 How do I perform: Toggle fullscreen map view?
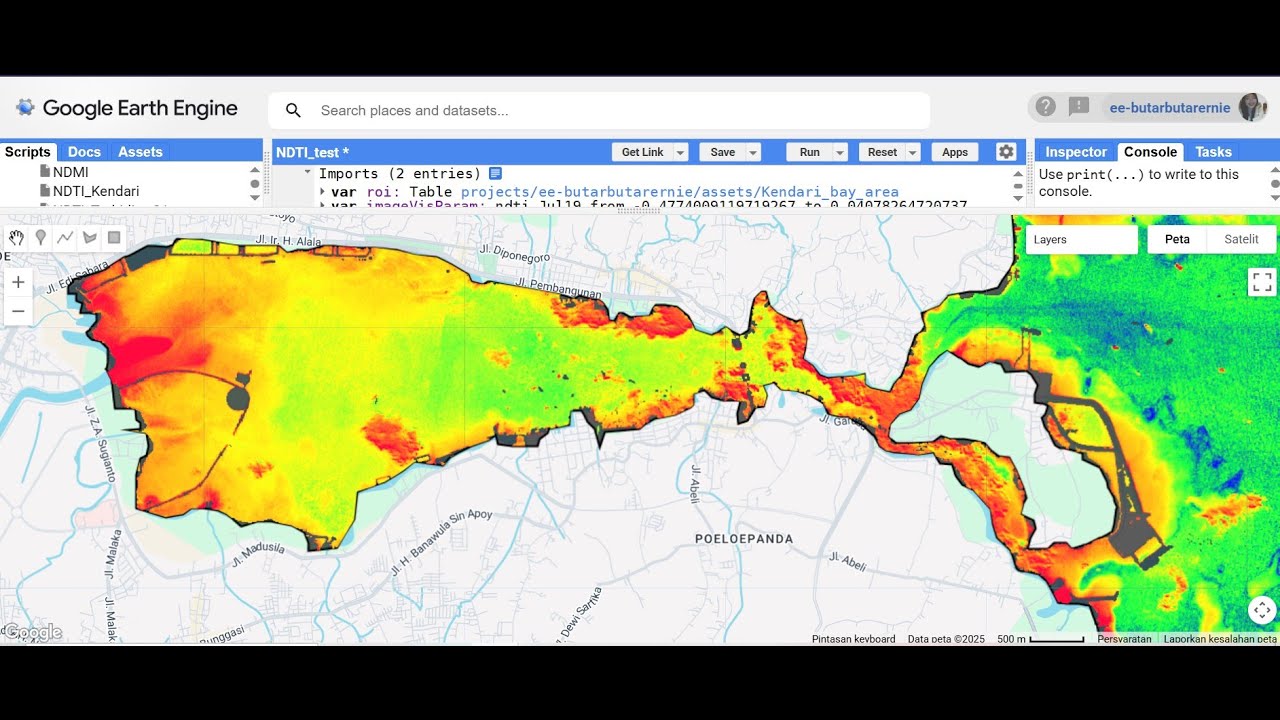[x=1262, y=282]
